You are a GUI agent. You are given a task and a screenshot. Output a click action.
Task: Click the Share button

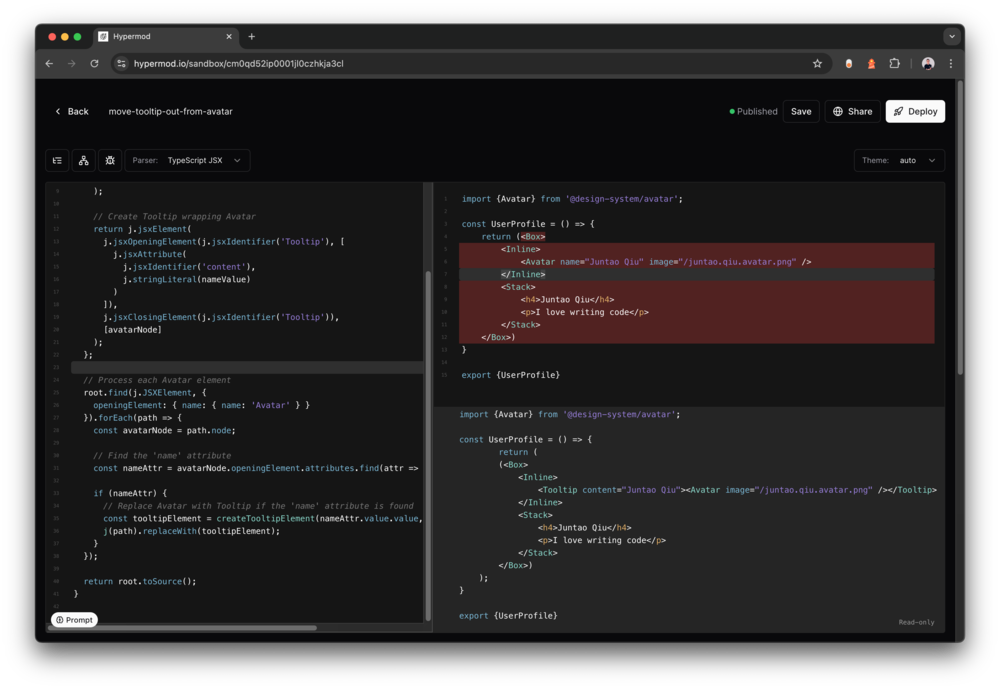coord(852,111)
